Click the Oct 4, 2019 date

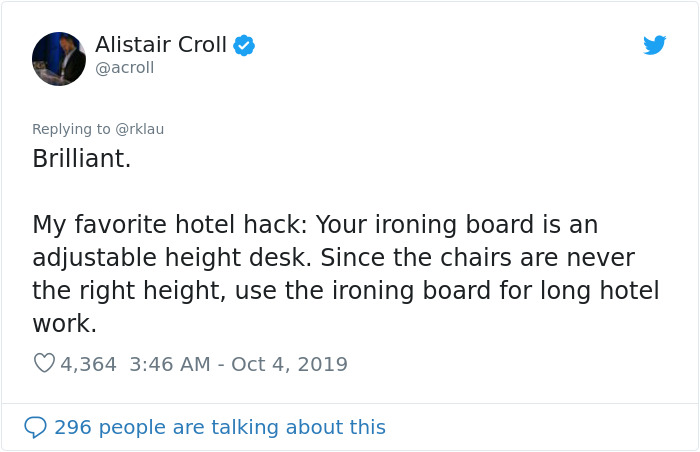coord(289,364)
